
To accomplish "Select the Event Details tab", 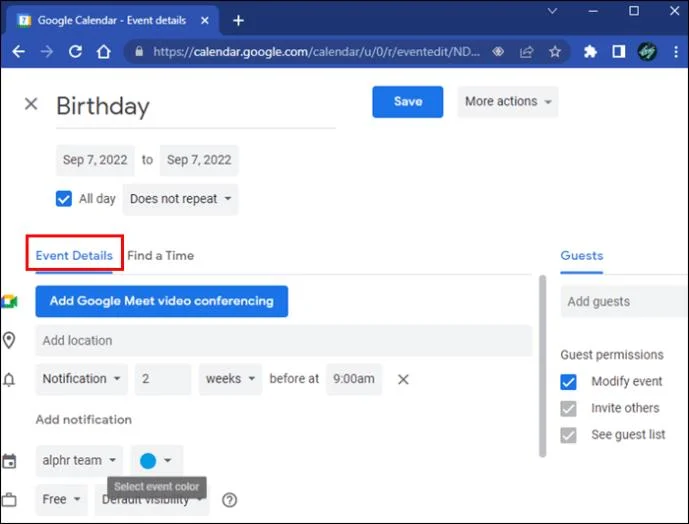I will (74, 255).
